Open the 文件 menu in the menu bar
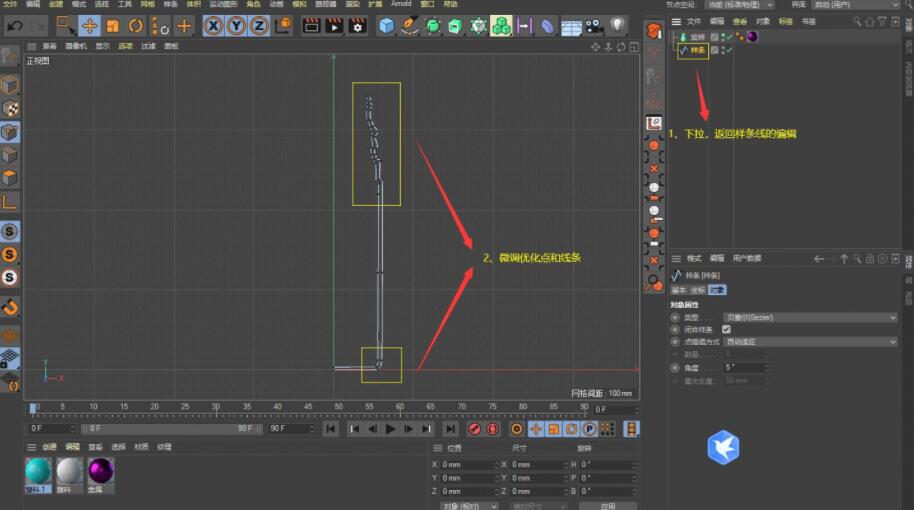Viewport: 914px width, 510px height. click(10, 3)
